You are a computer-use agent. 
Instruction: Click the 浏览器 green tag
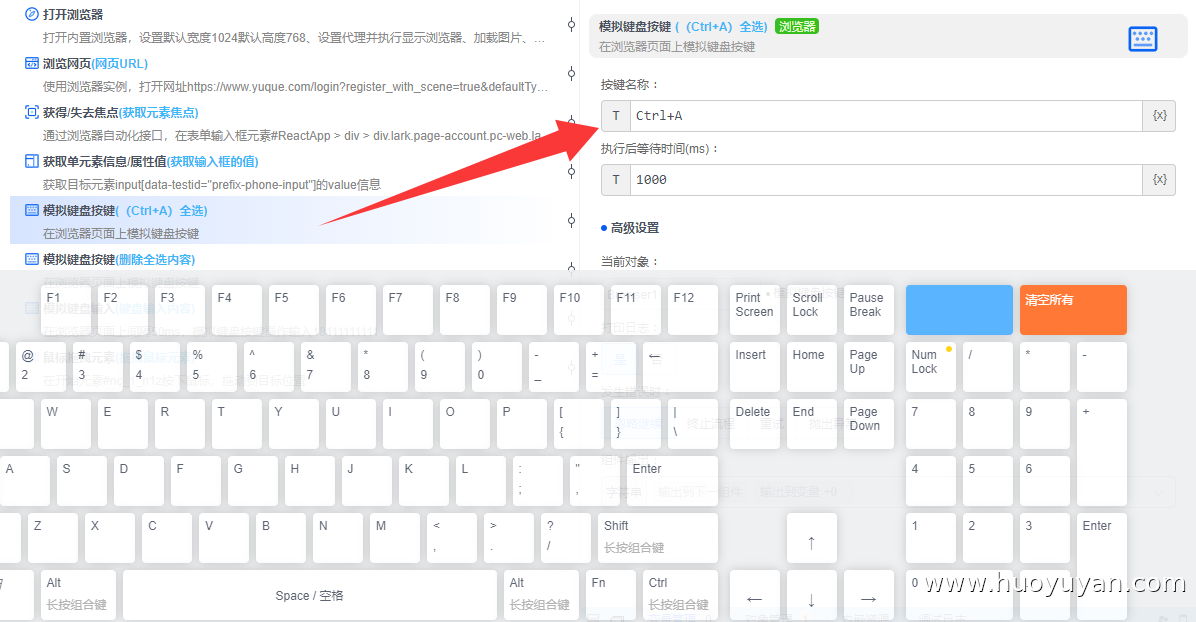796,26
